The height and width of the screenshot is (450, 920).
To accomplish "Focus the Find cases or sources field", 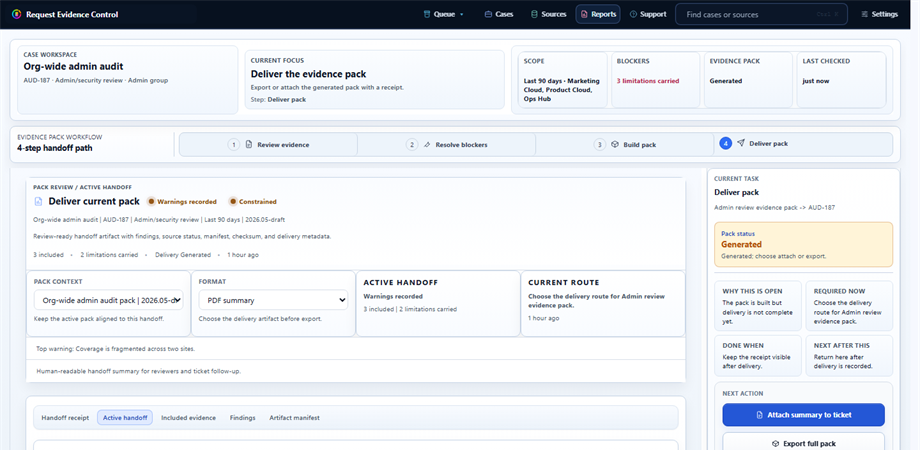I will 761,14.
